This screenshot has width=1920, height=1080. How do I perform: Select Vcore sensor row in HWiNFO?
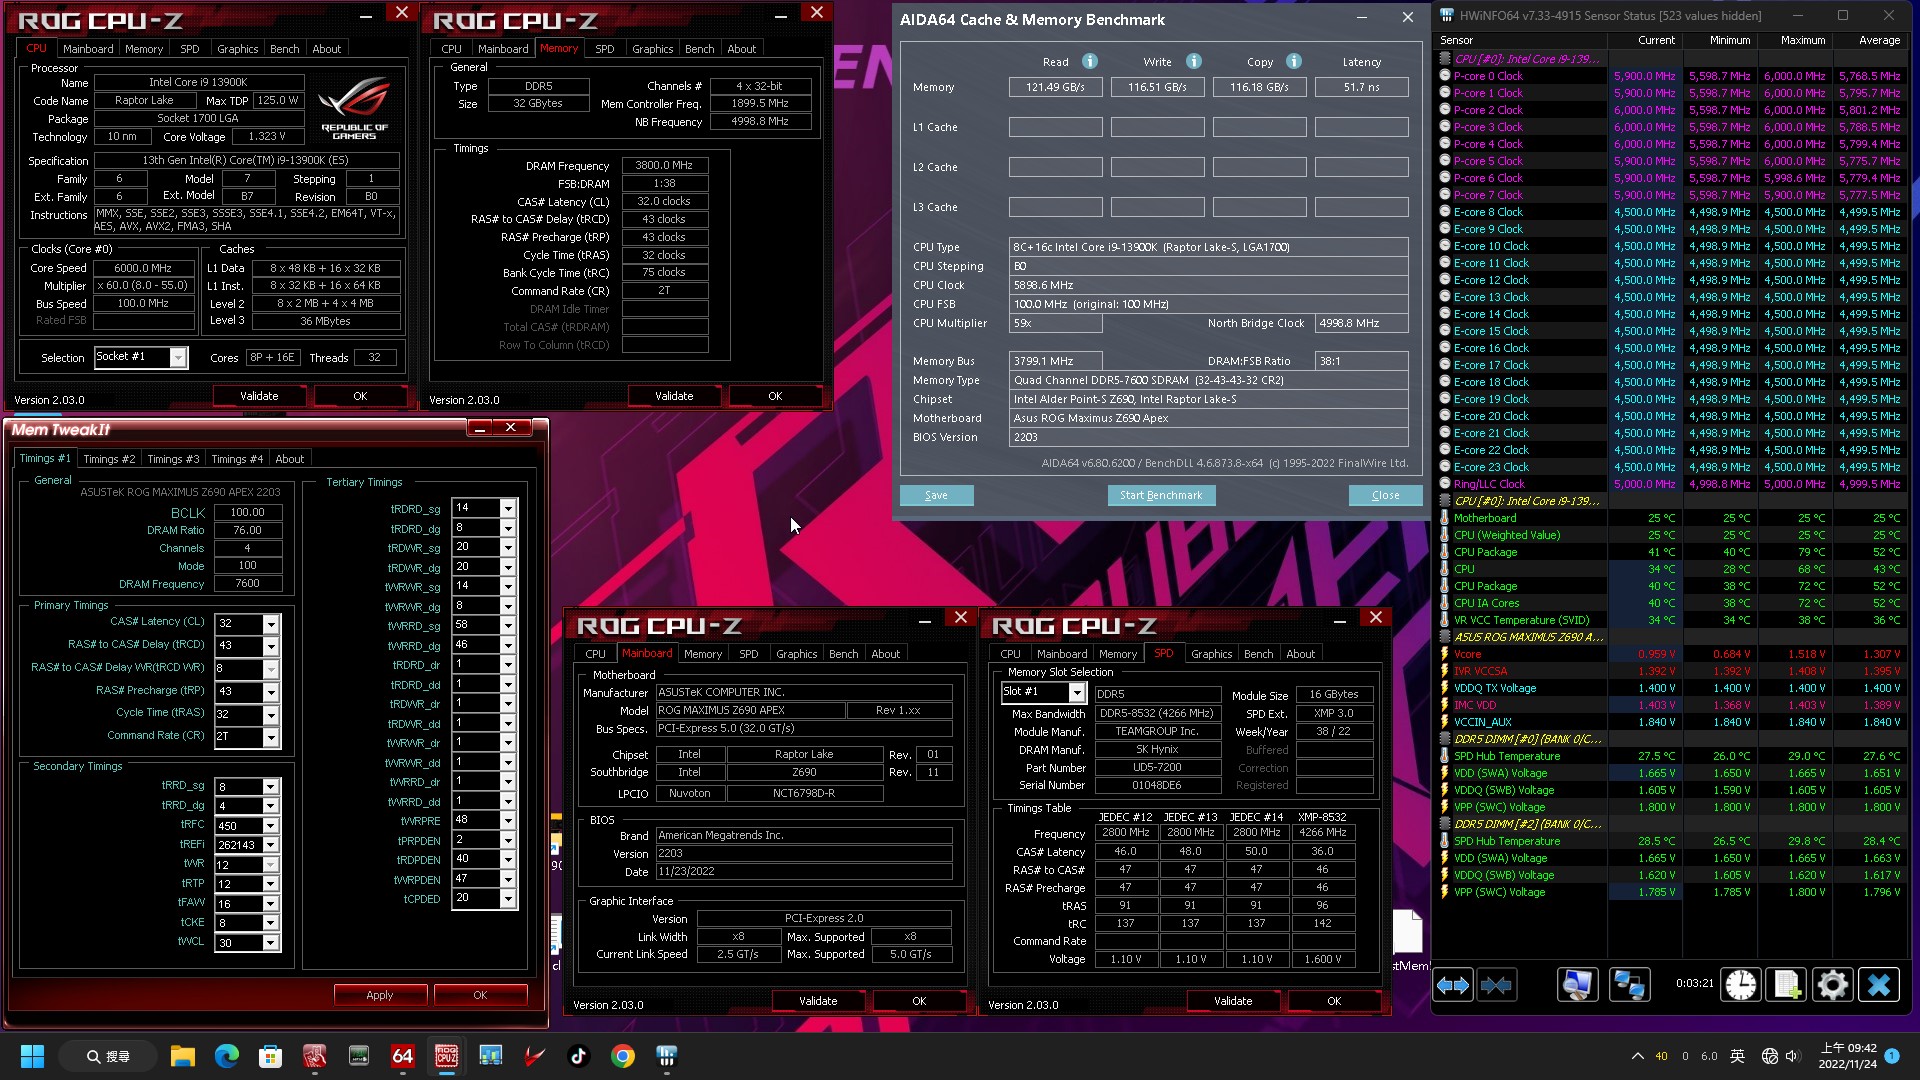click(1670, 654)
